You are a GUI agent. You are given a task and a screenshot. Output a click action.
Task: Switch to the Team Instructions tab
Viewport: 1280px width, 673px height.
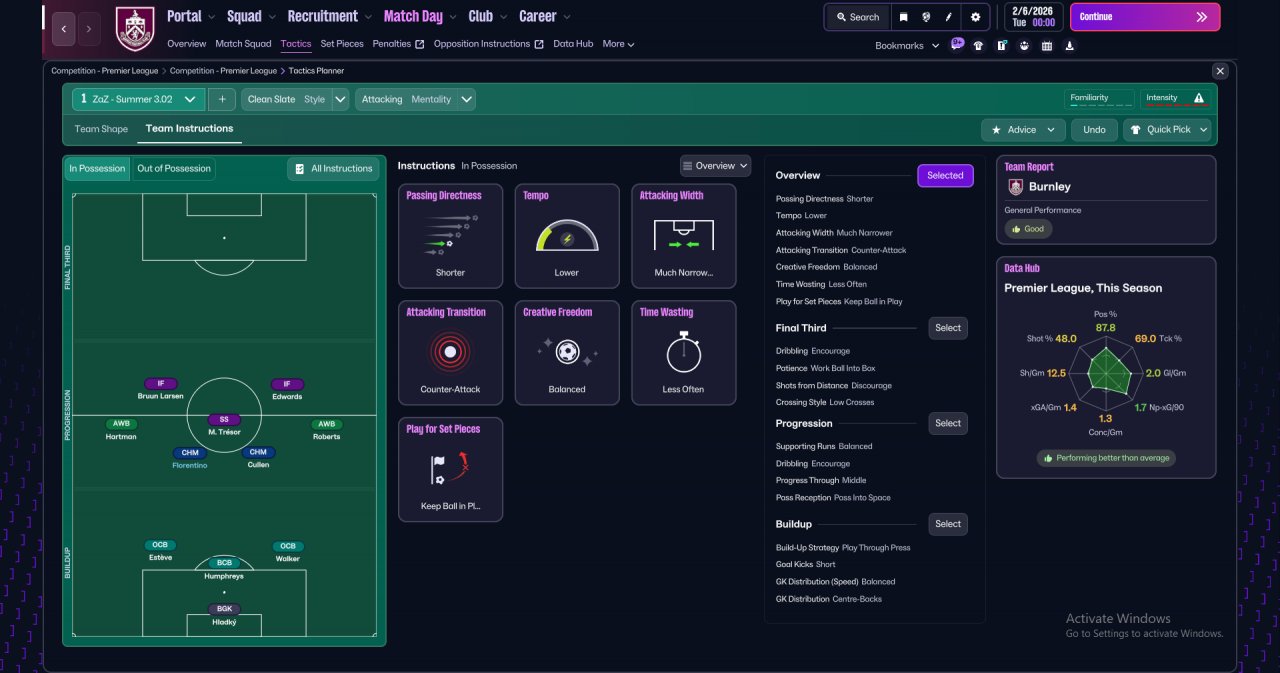pyautogui.click(x=189, y=128)
